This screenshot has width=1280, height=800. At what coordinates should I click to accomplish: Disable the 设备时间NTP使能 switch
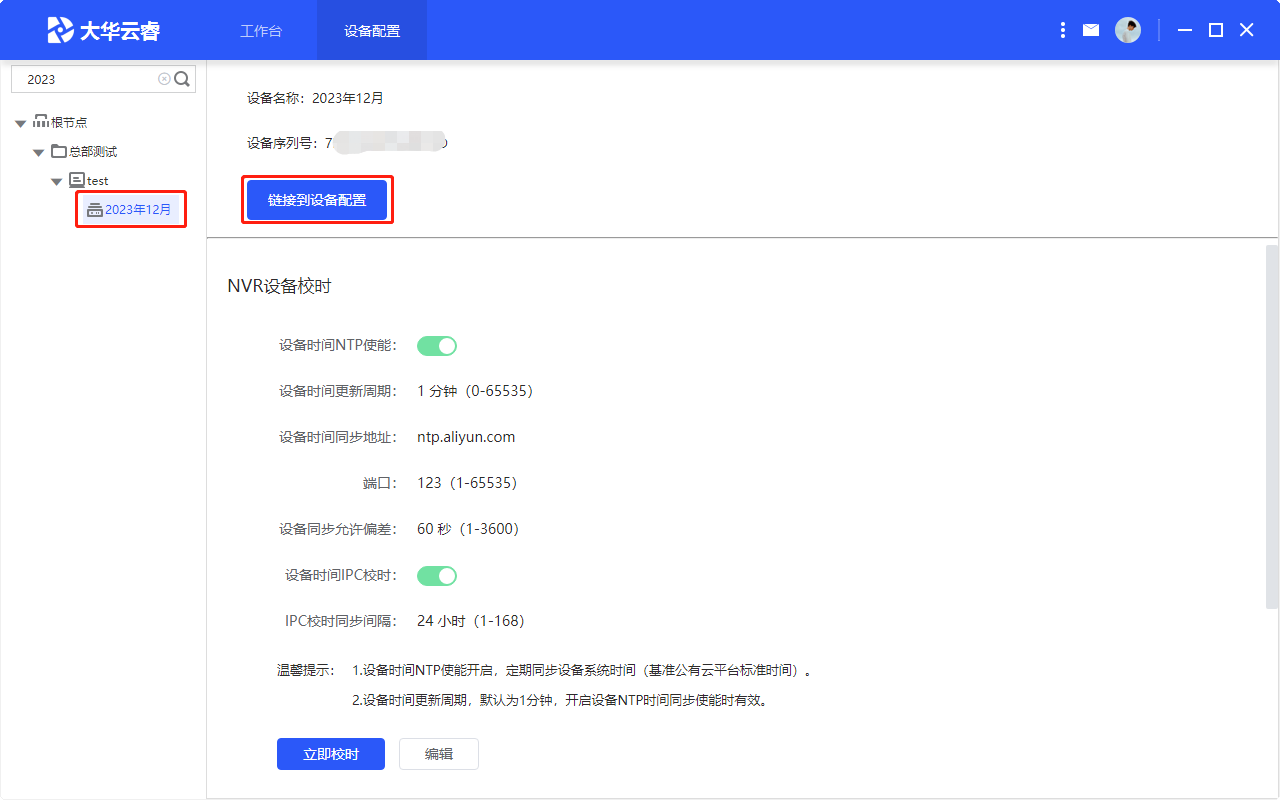pyautogui.click(x=437, y=346)
